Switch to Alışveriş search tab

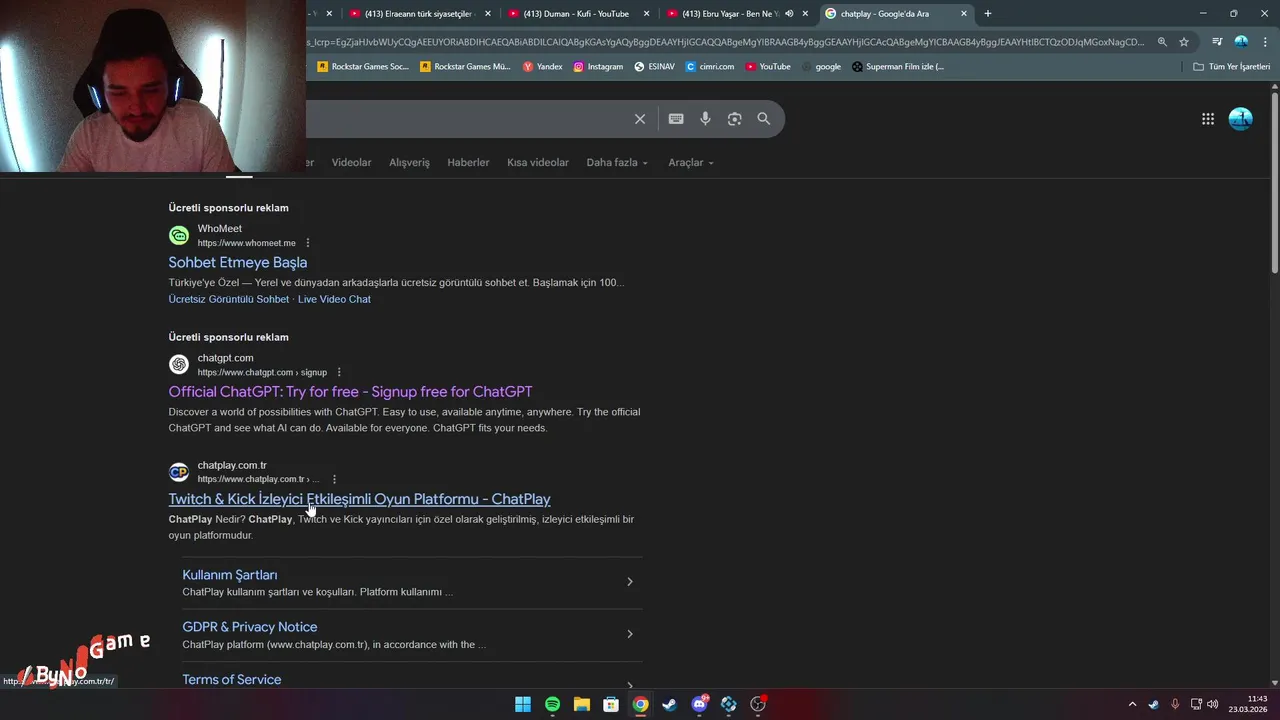point(409,162)
